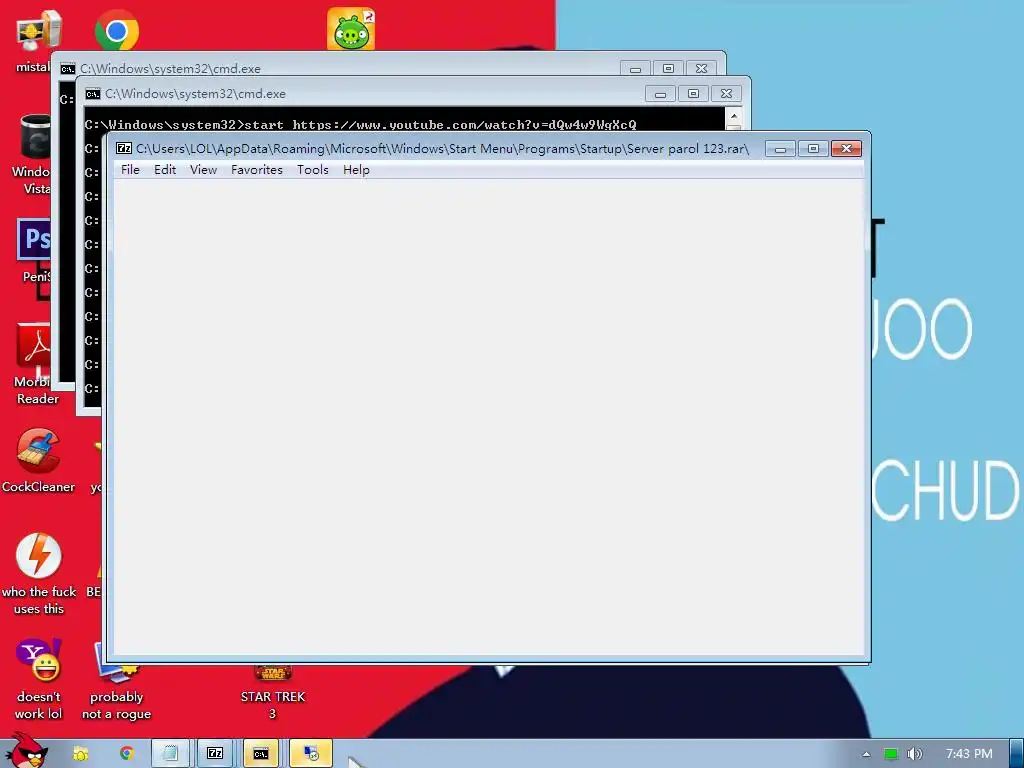Viewport: 1024px width, 768px height.
Task: Open the Favorites menu in 7-Zip
Action: click(257, 170)
